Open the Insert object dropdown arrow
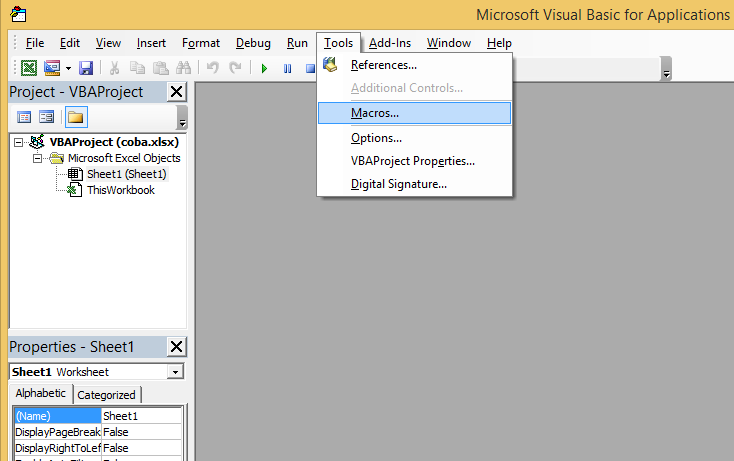This screenshot has width=734, height=461. [x=68, y=68]
